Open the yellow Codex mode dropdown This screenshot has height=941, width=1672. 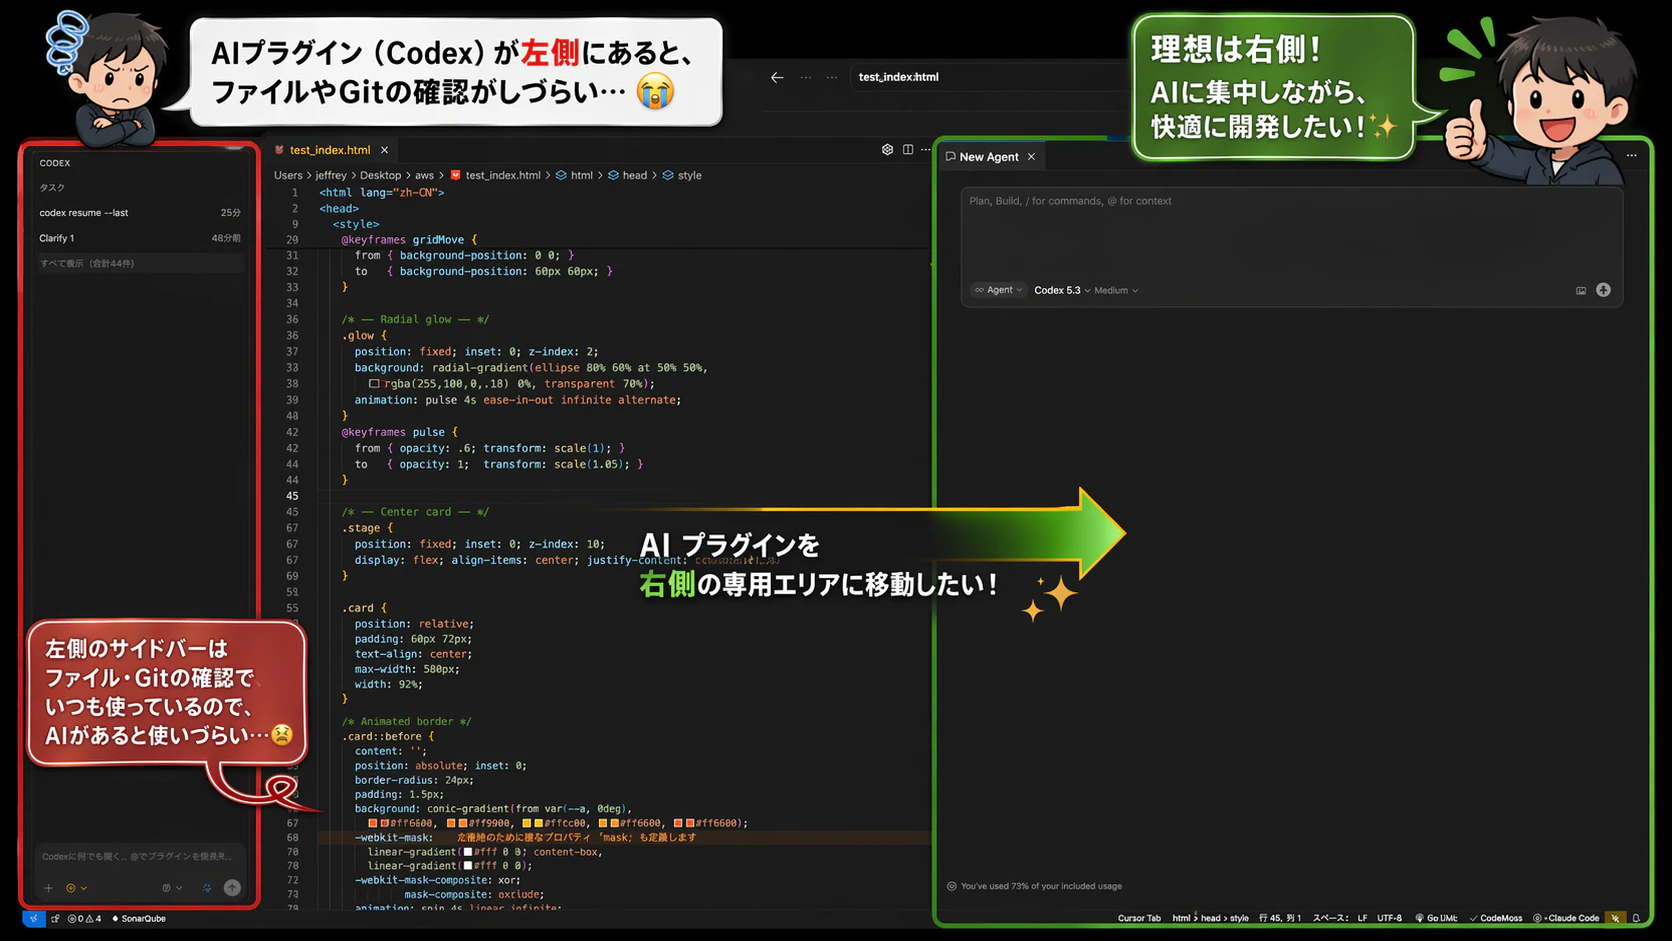coord(76,888)
